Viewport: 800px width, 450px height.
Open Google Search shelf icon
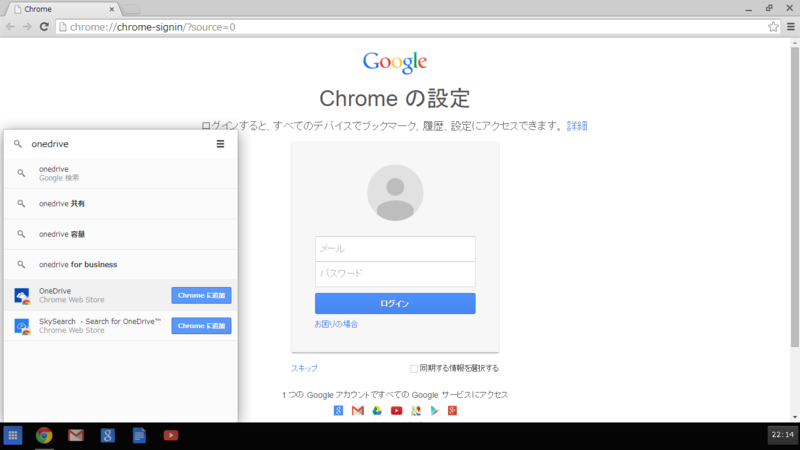point(107,435)
